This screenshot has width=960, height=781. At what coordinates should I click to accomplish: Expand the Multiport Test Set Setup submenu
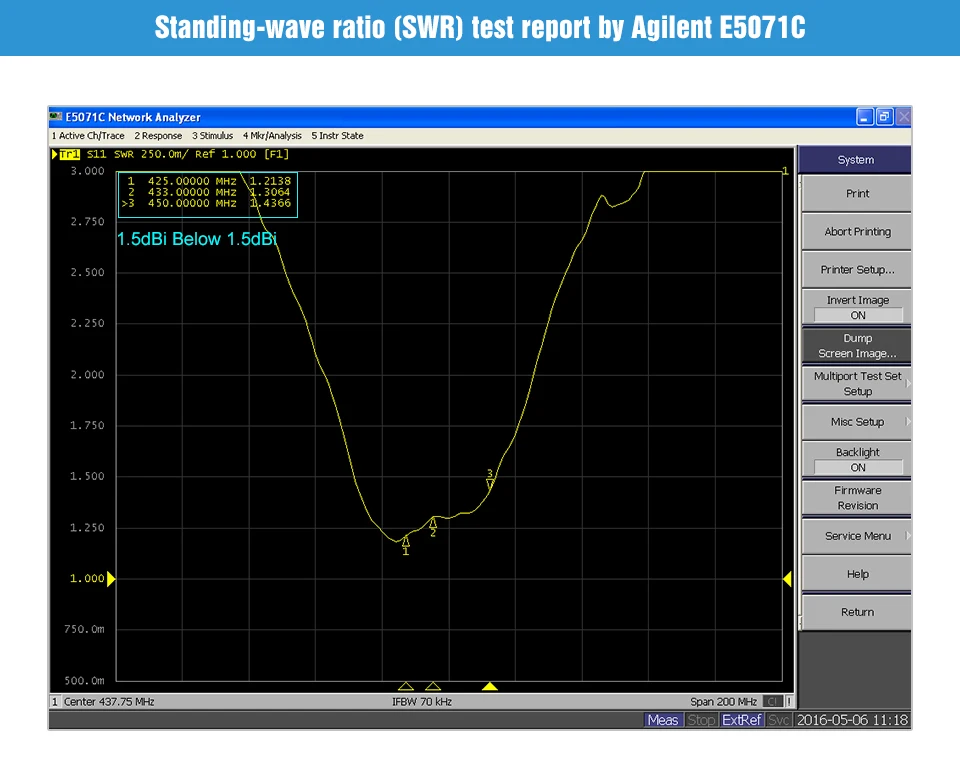pos(856,383)
